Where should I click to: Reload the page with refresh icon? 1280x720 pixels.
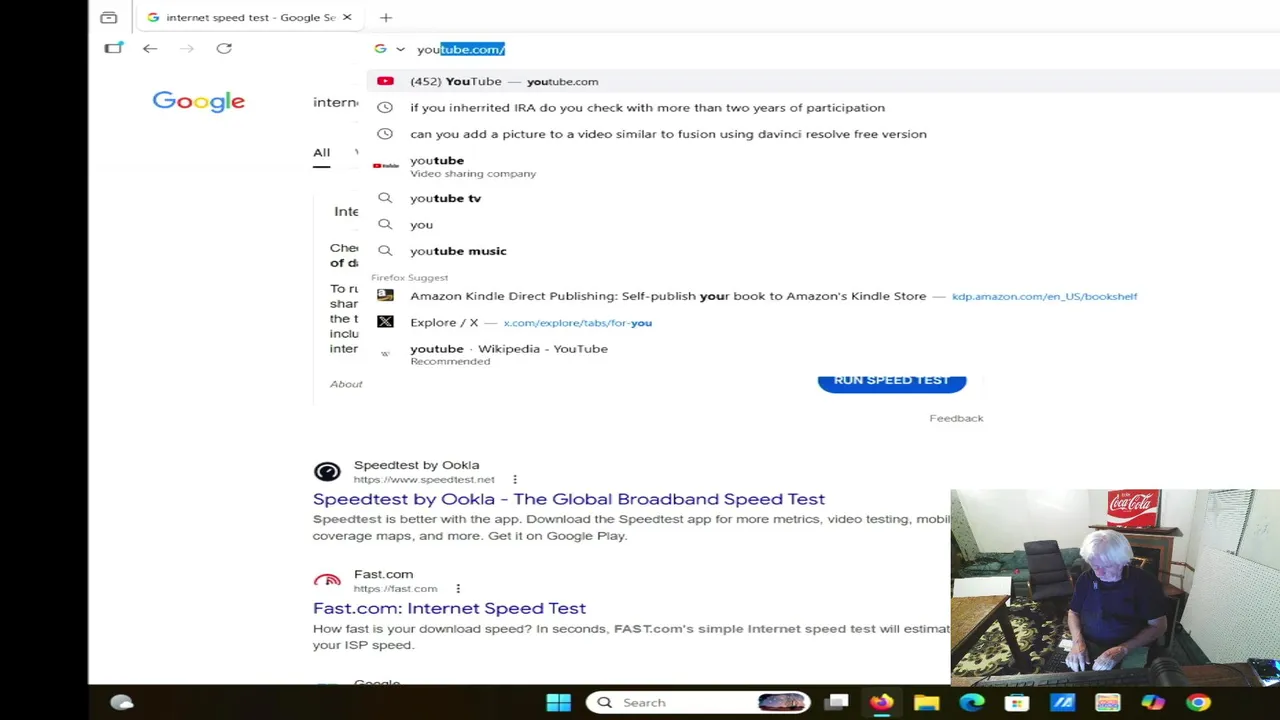point(224,48)
